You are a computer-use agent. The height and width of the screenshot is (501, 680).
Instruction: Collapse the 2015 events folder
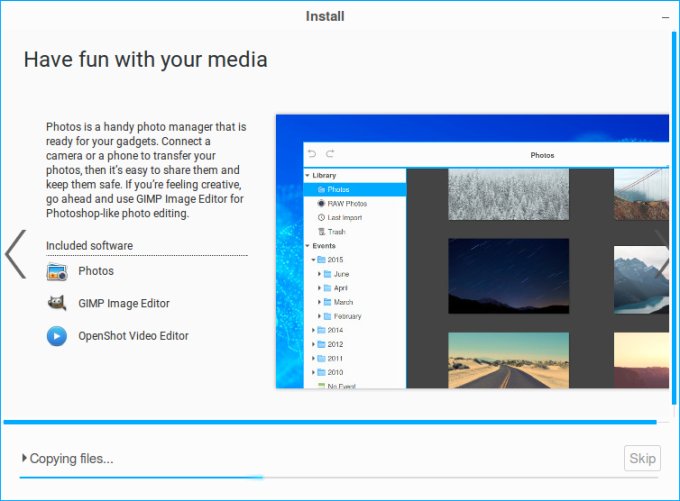[313, 260]
